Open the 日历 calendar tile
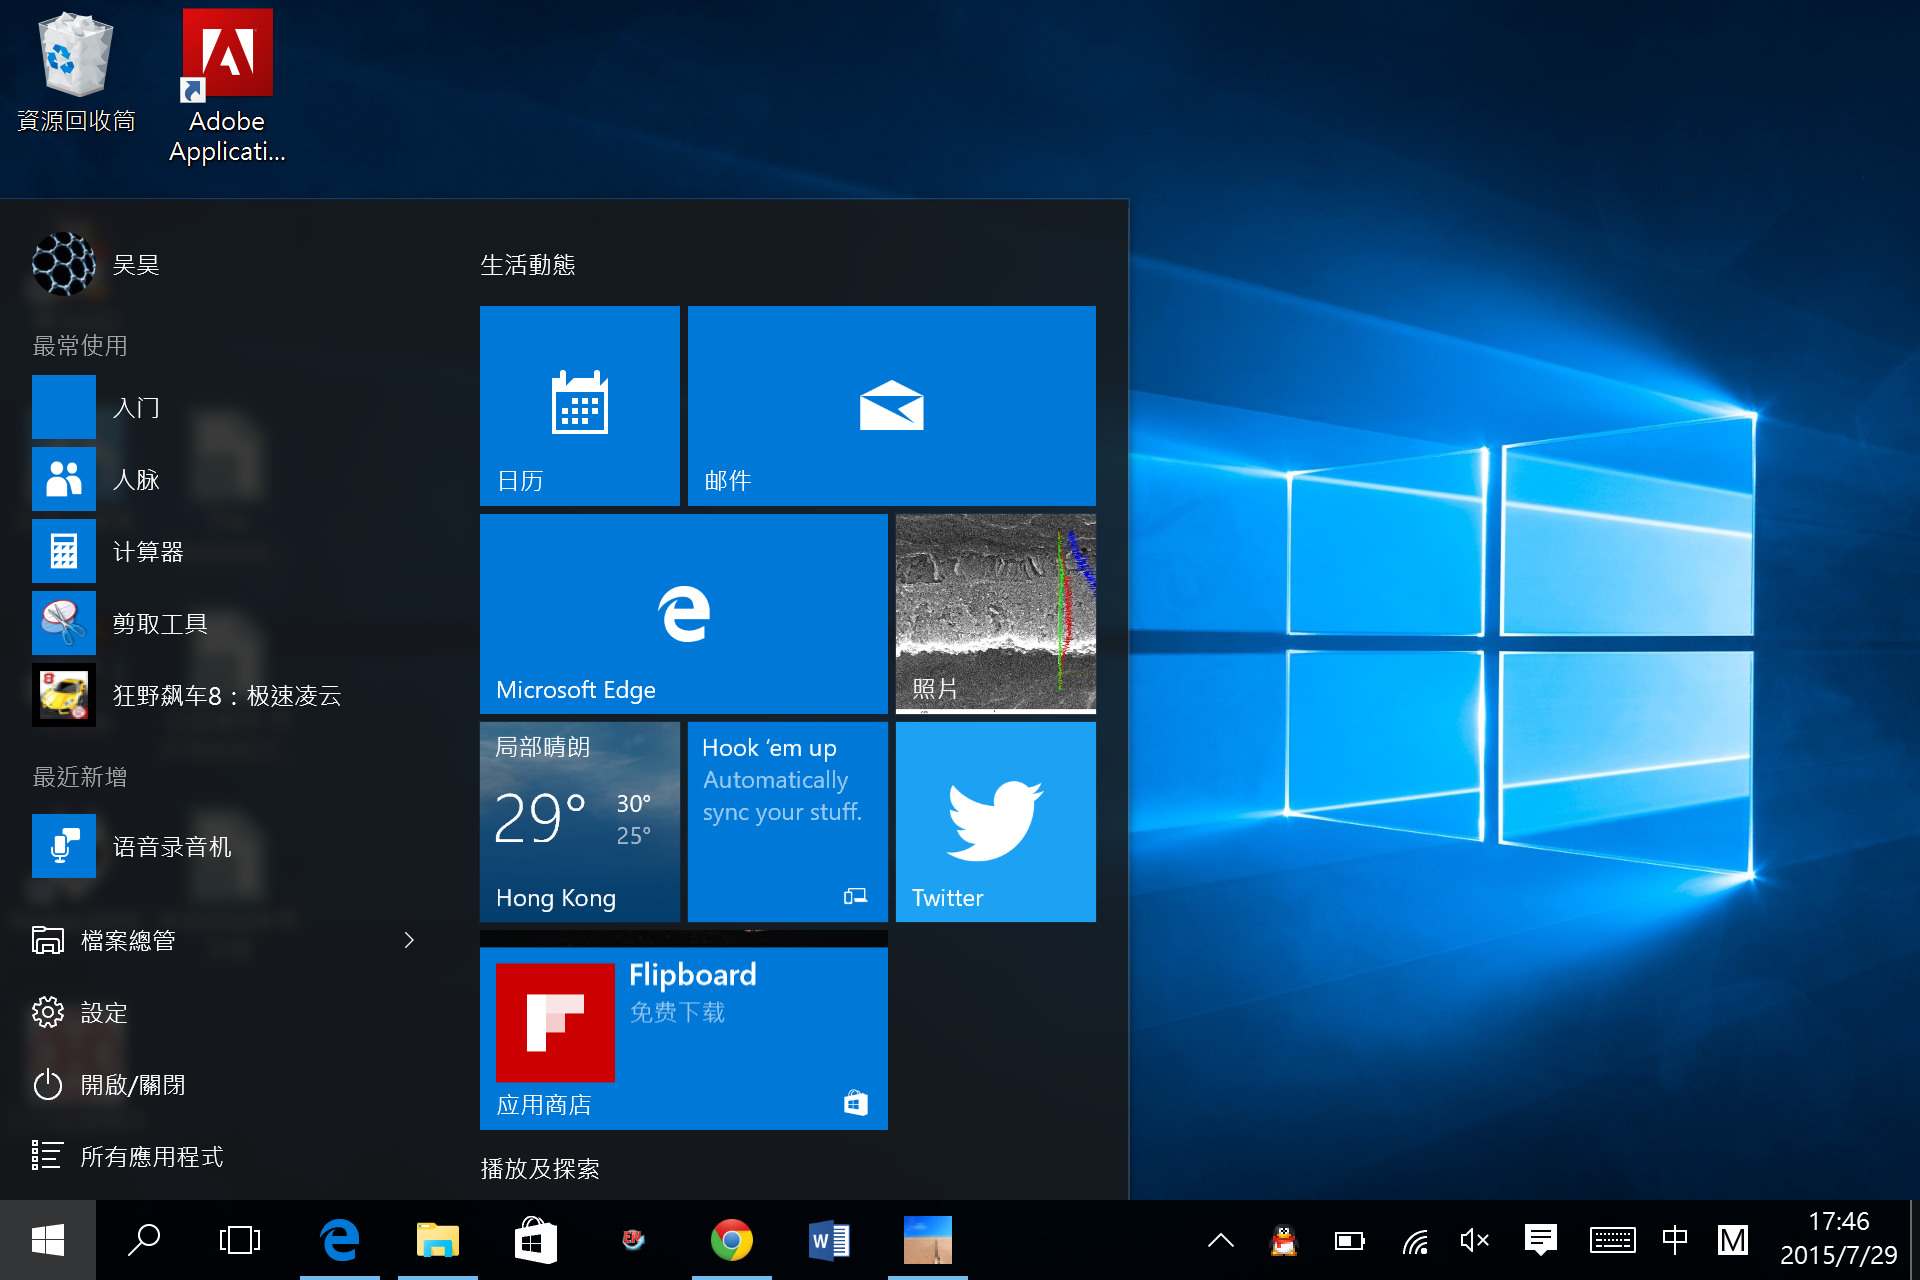 [580, 406]
